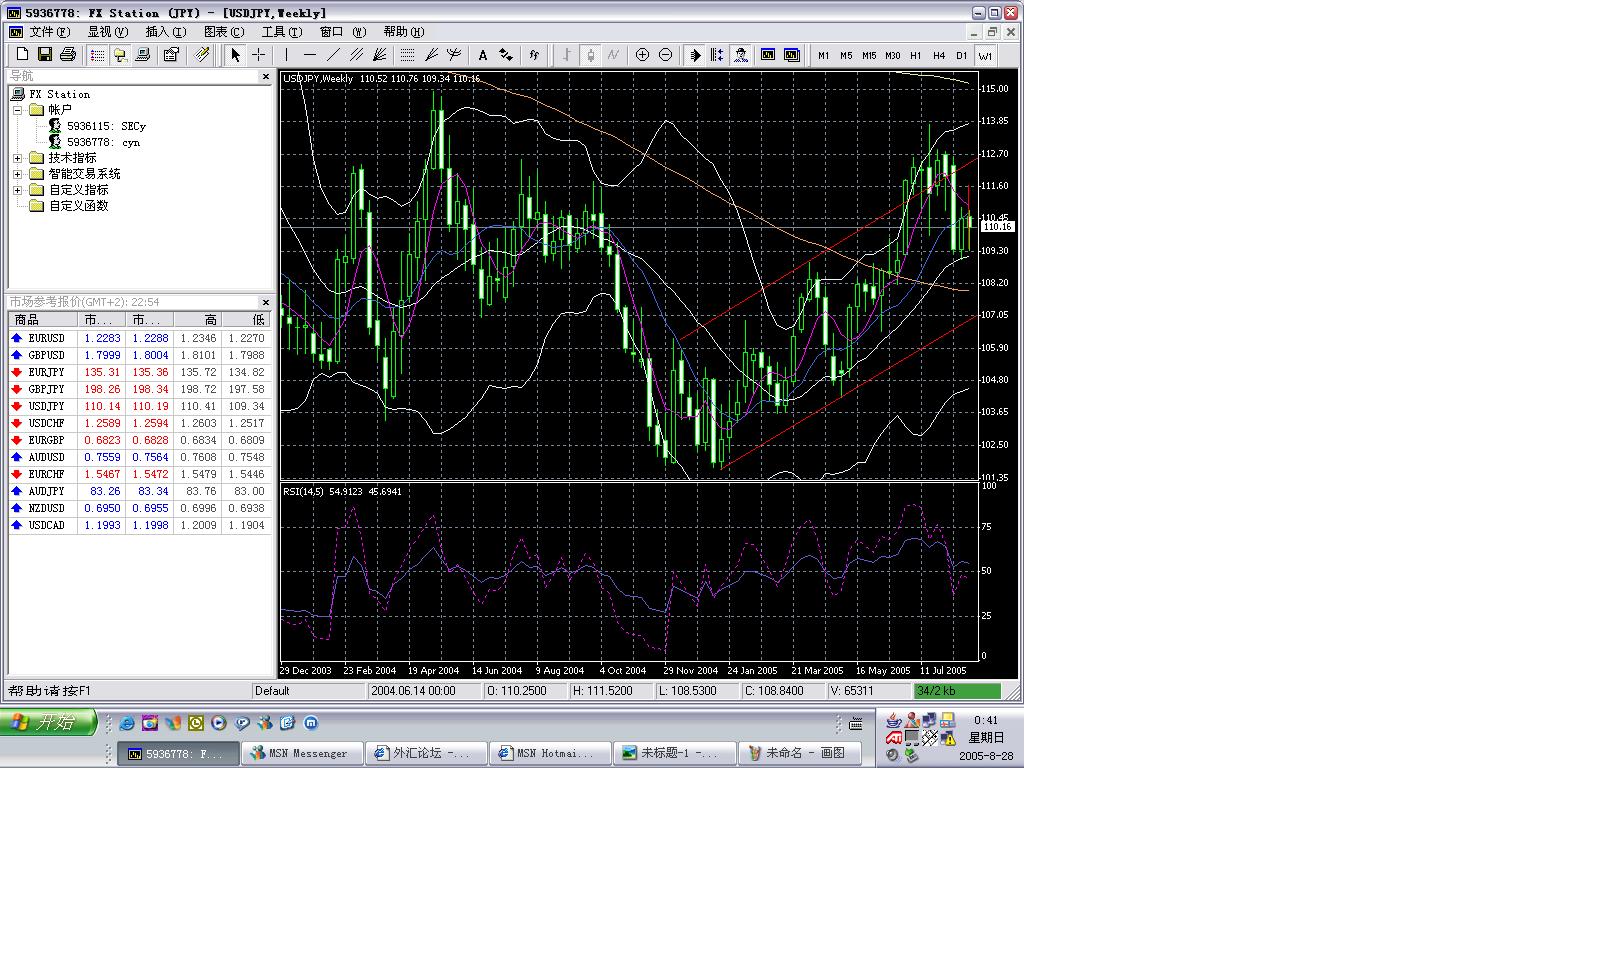Open chart properties from the toolbar
The image size is (1620, 960).
(x=171, y=55)
